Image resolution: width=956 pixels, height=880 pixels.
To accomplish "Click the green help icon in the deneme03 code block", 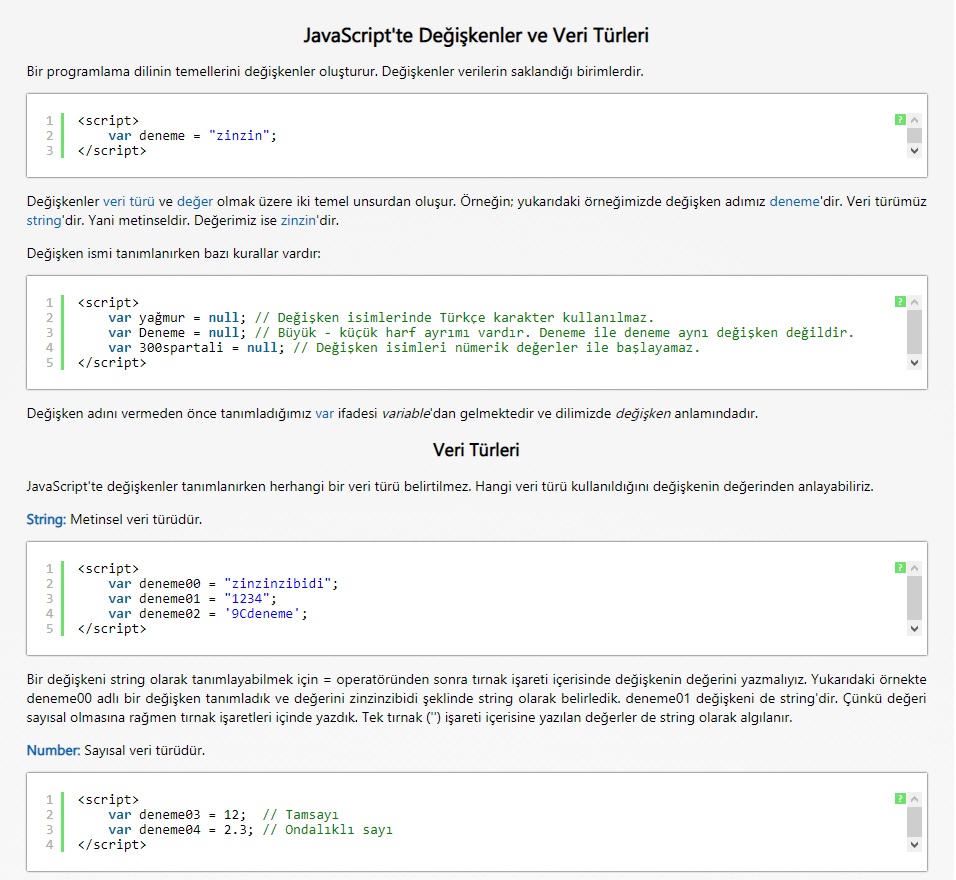I will [x=900, y=798].
